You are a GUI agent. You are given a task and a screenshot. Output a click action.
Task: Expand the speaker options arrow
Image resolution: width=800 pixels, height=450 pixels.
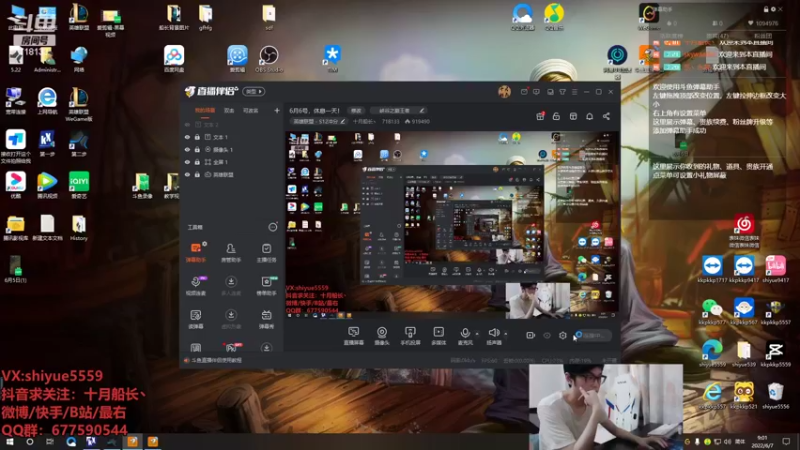click(x=506, y=334)
